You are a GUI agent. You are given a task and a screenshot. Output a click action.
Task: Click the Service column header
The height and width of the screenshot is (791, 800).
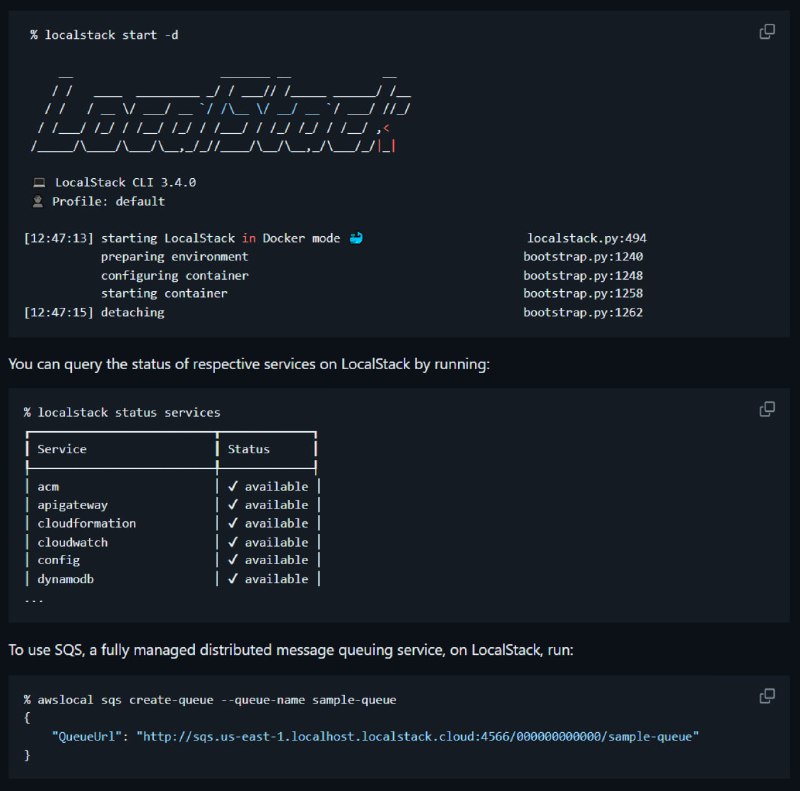click(62, 449)
